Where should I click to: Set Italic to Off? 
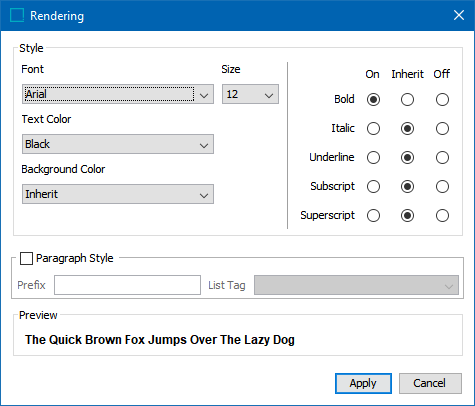click(x=442, y=128)
